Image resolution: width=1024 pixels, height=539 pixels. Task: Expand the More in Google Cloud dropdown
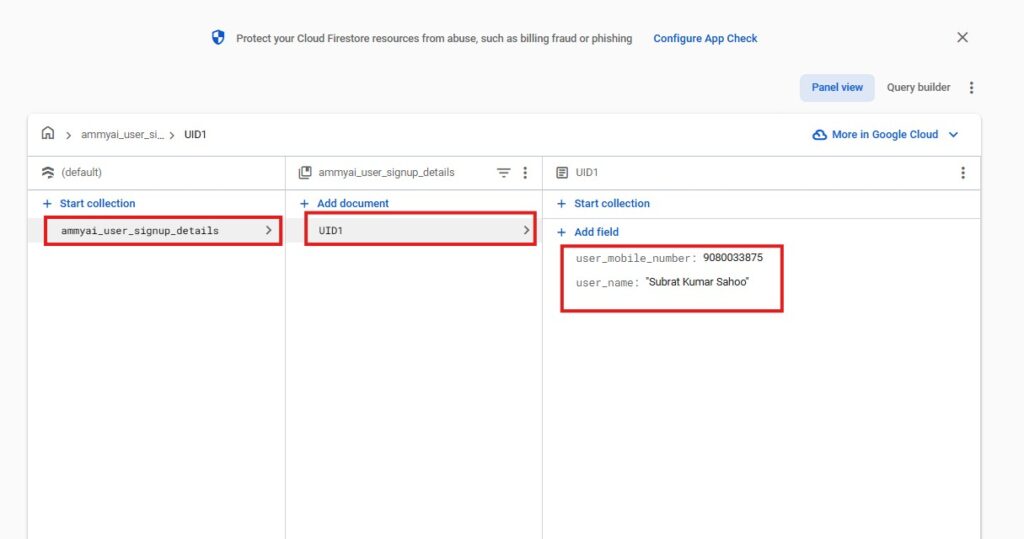coord(953,135)
